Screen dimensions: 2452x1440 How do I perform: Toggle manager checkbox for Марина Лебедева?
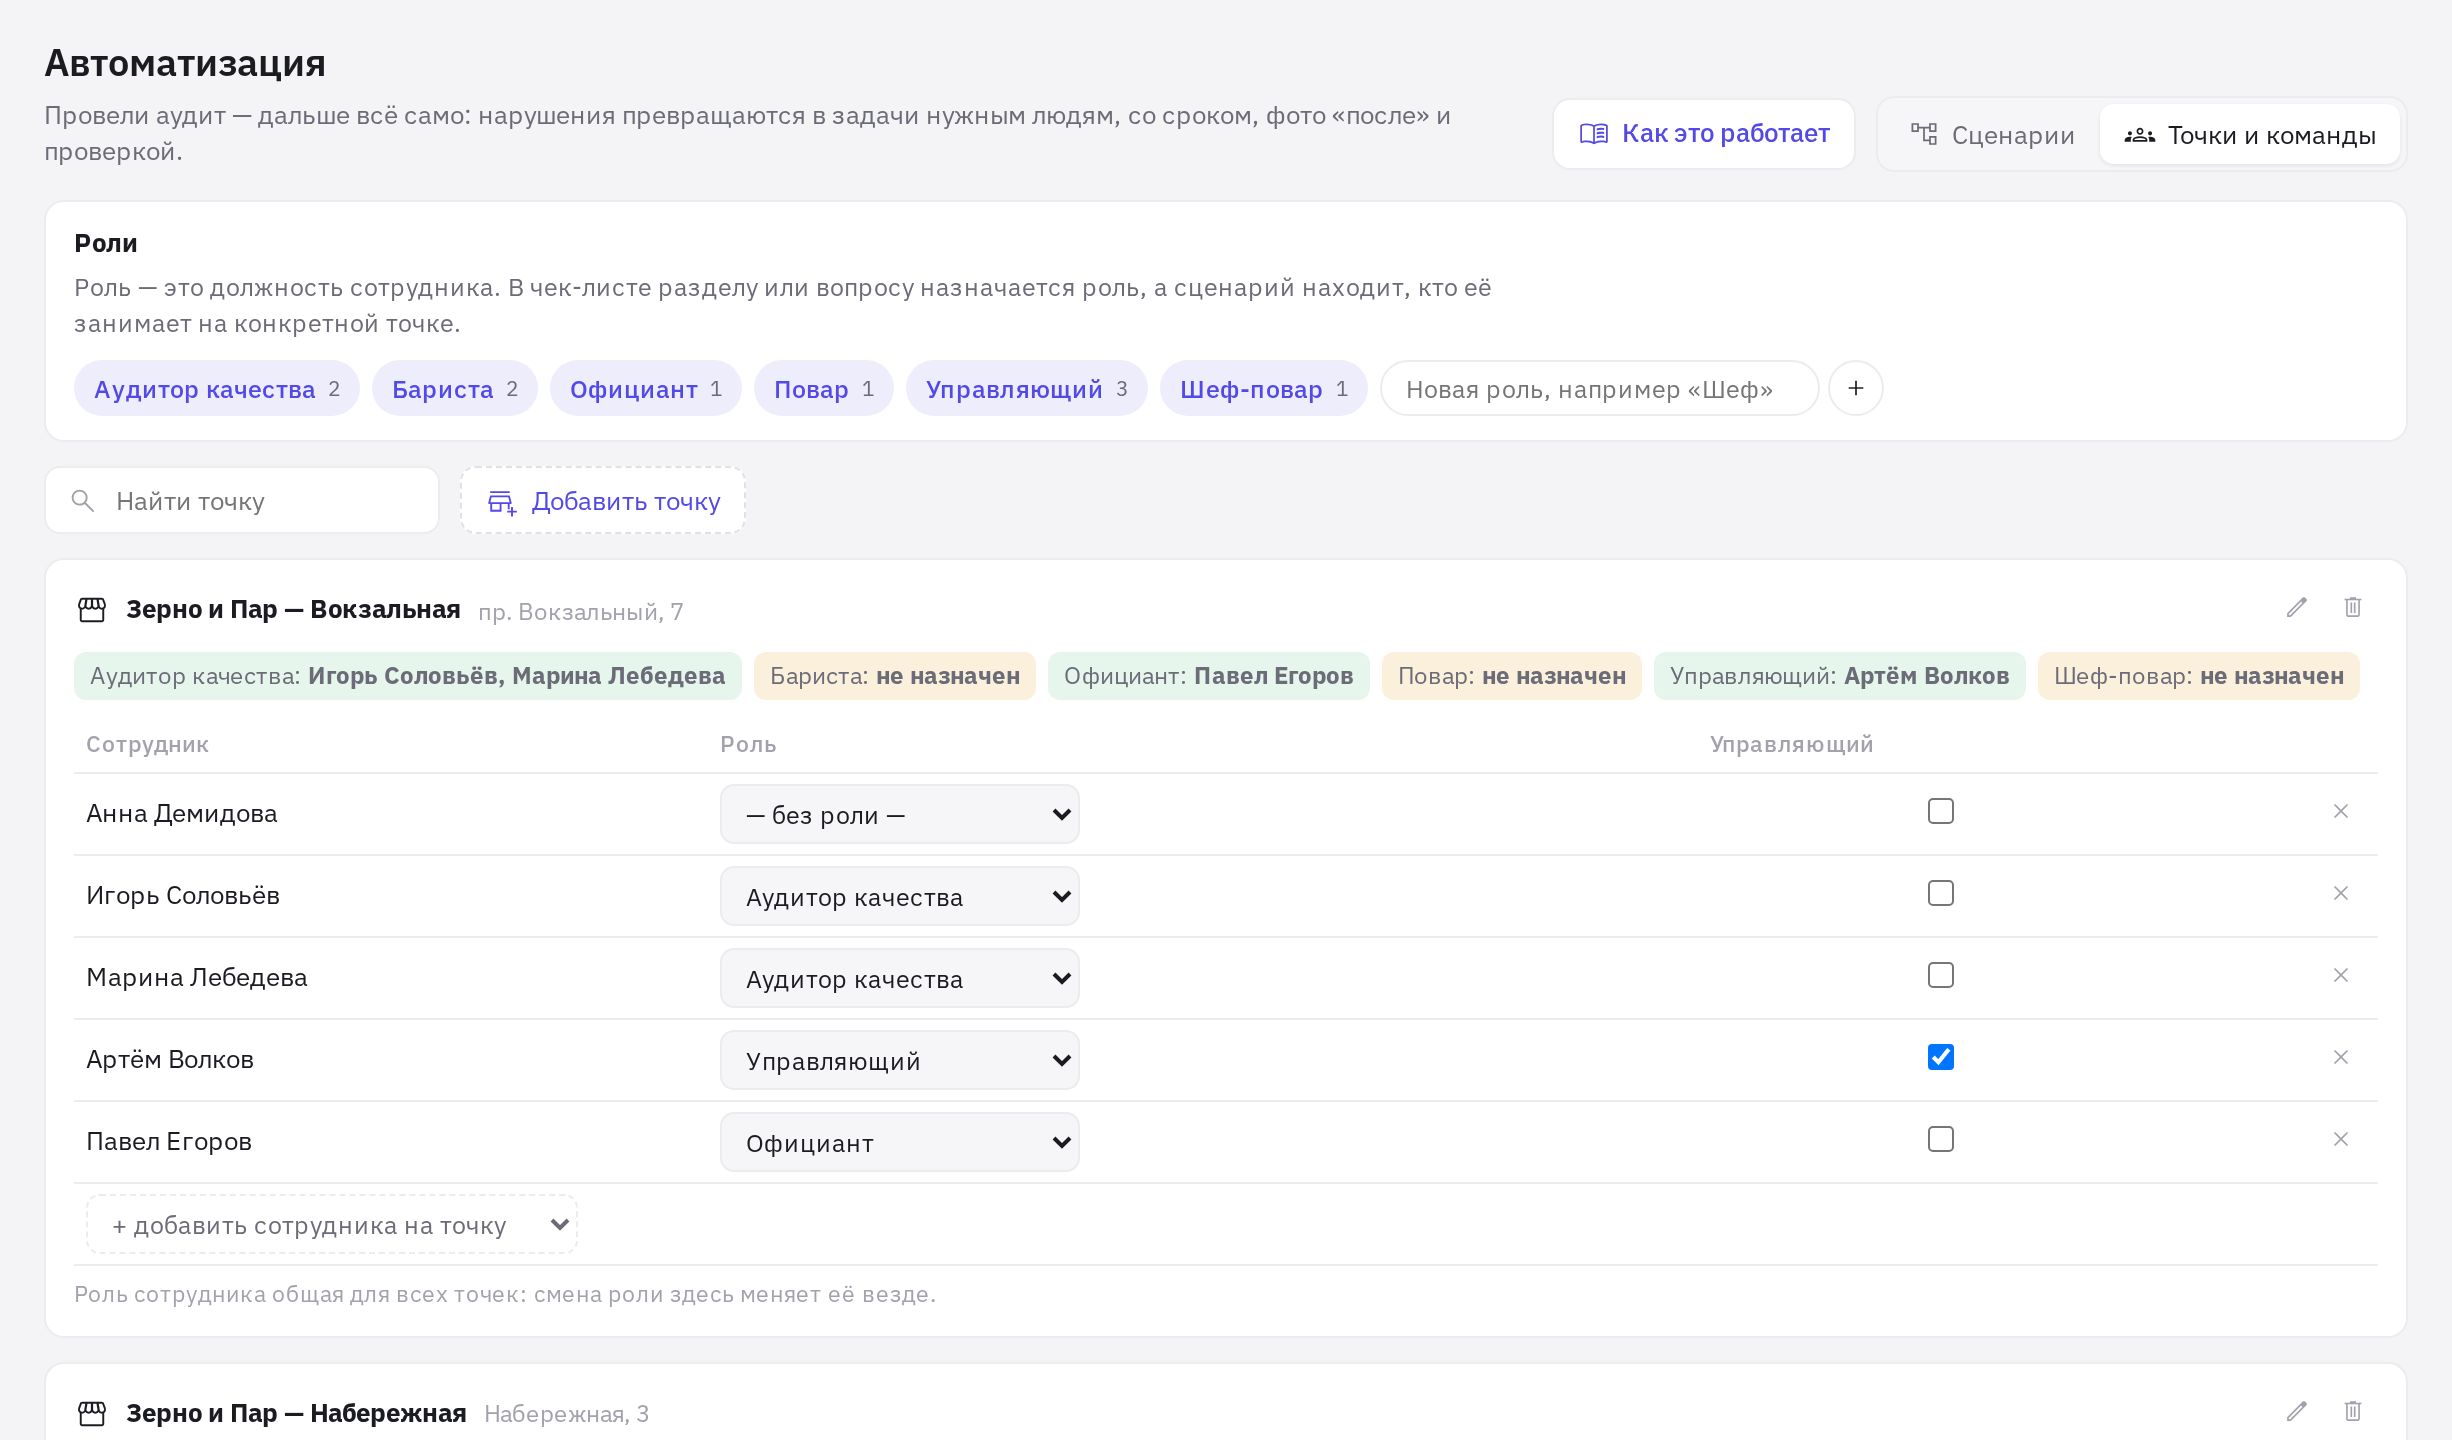coord(1940,975)
